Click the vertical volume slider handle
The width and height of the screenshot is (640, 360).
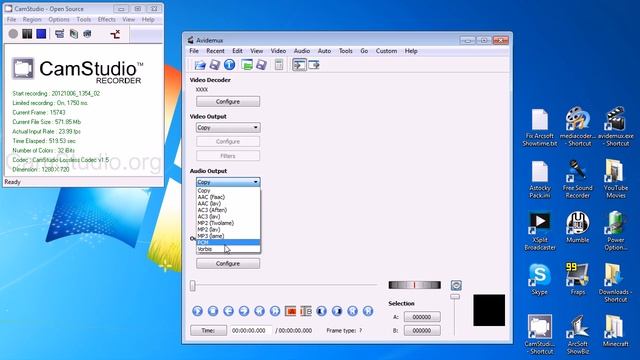(x=455, y=297)
